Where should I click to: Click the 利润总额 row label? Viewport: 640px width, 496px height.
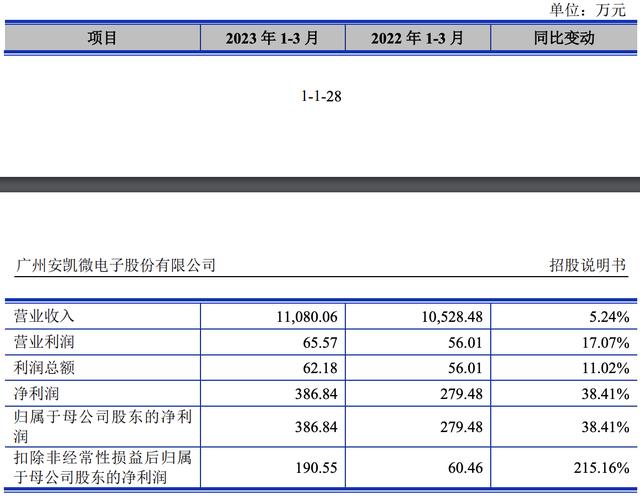click(44, 368)
